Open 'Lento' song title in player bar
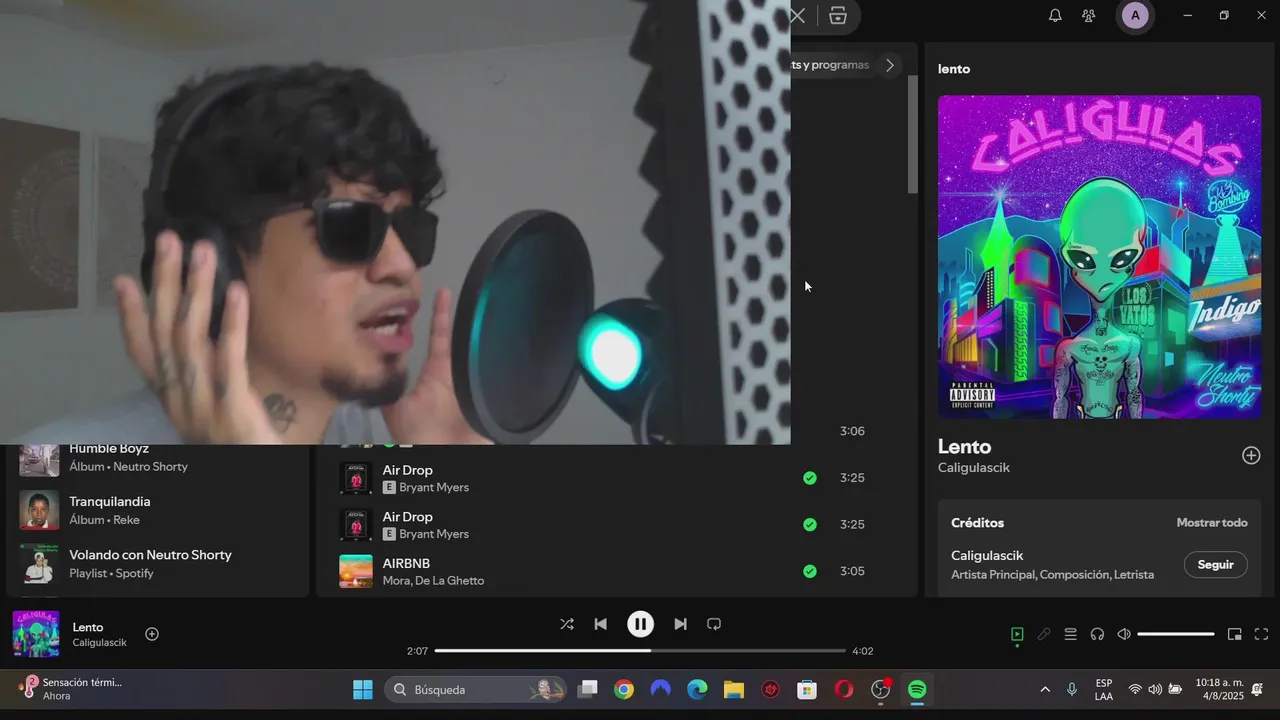 click(88, 627)
